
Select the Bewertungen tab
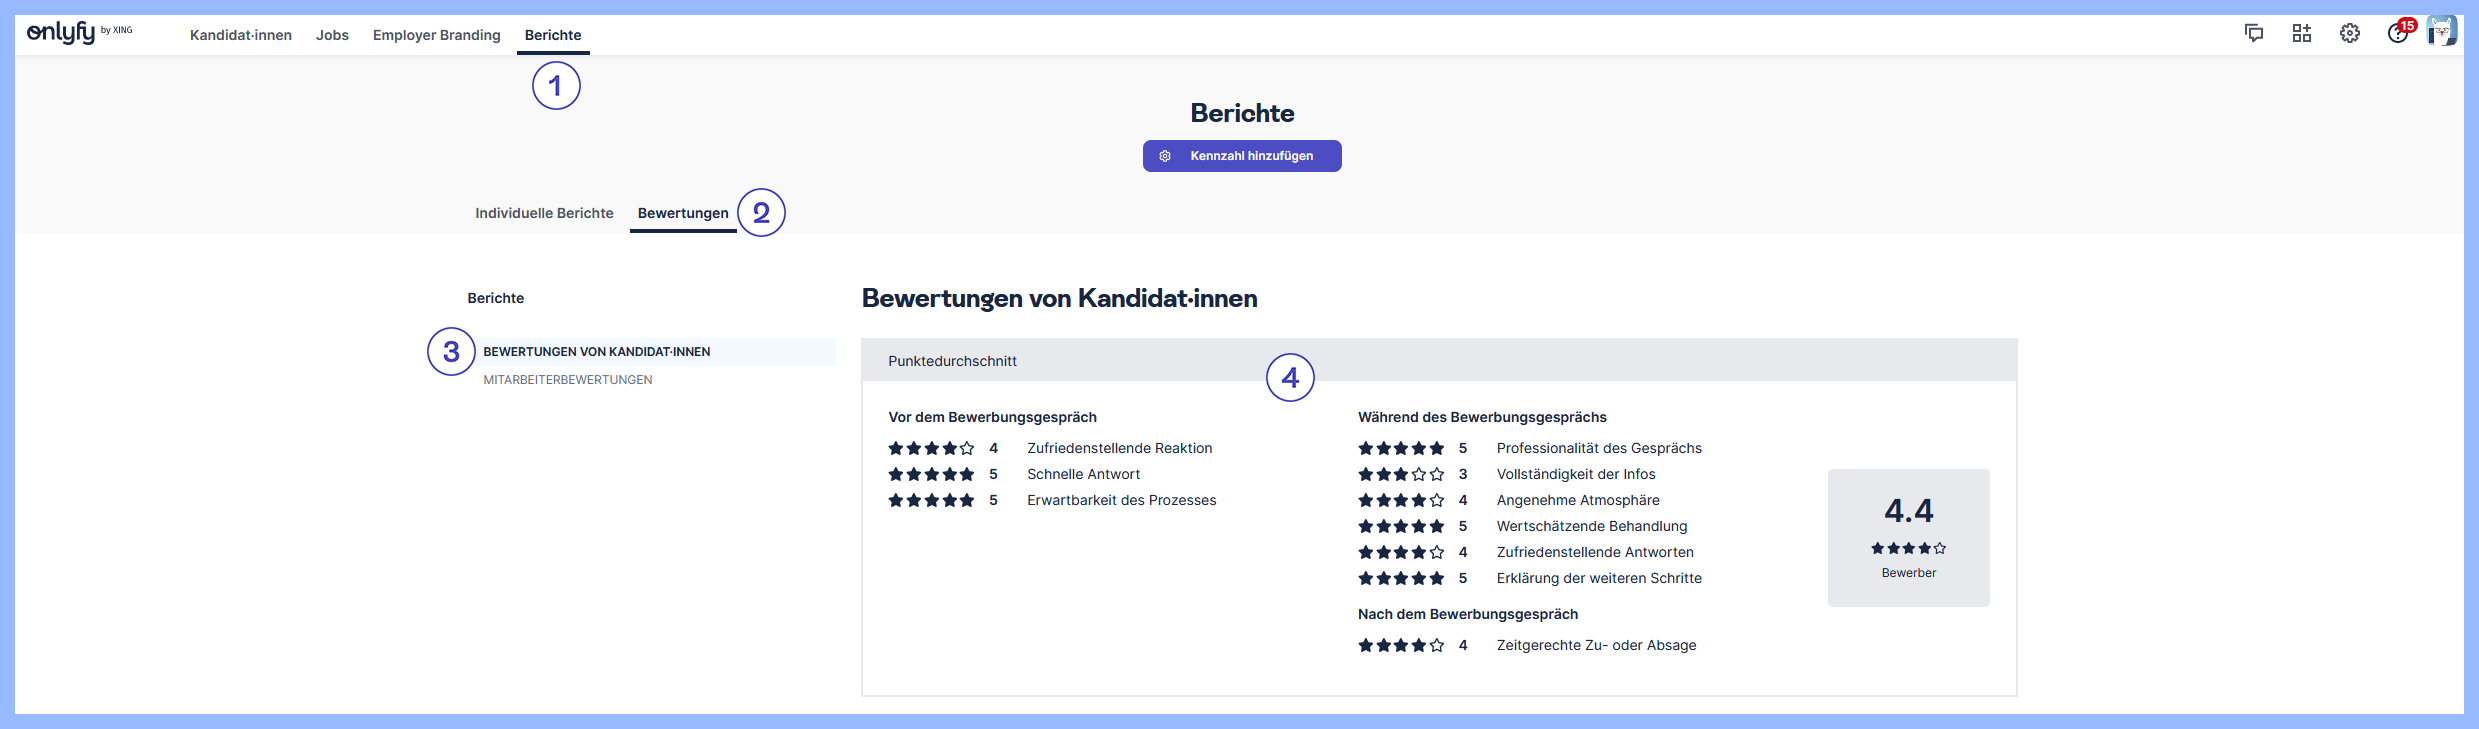[683, 213]
